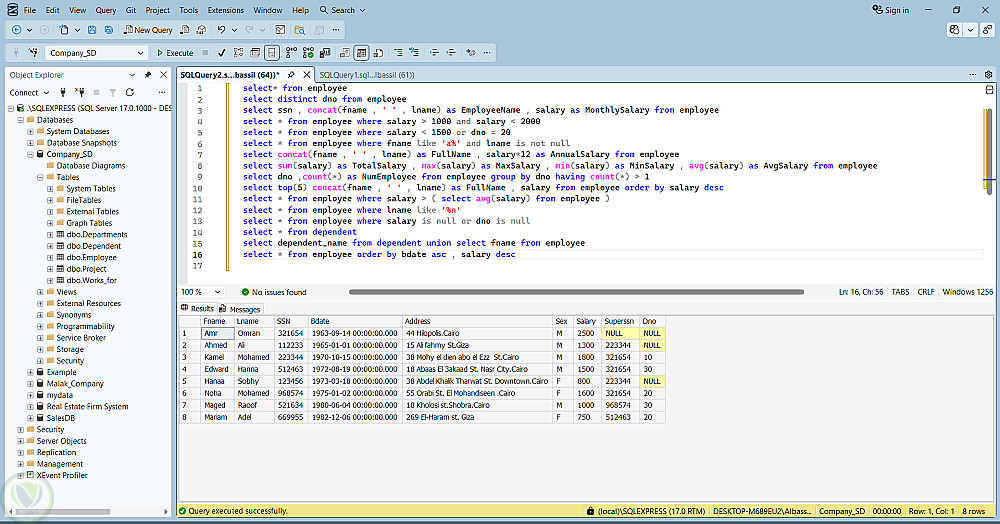Open the Query menu
The height and width of the screenshot is (524, 1000).
coord(106,10)
